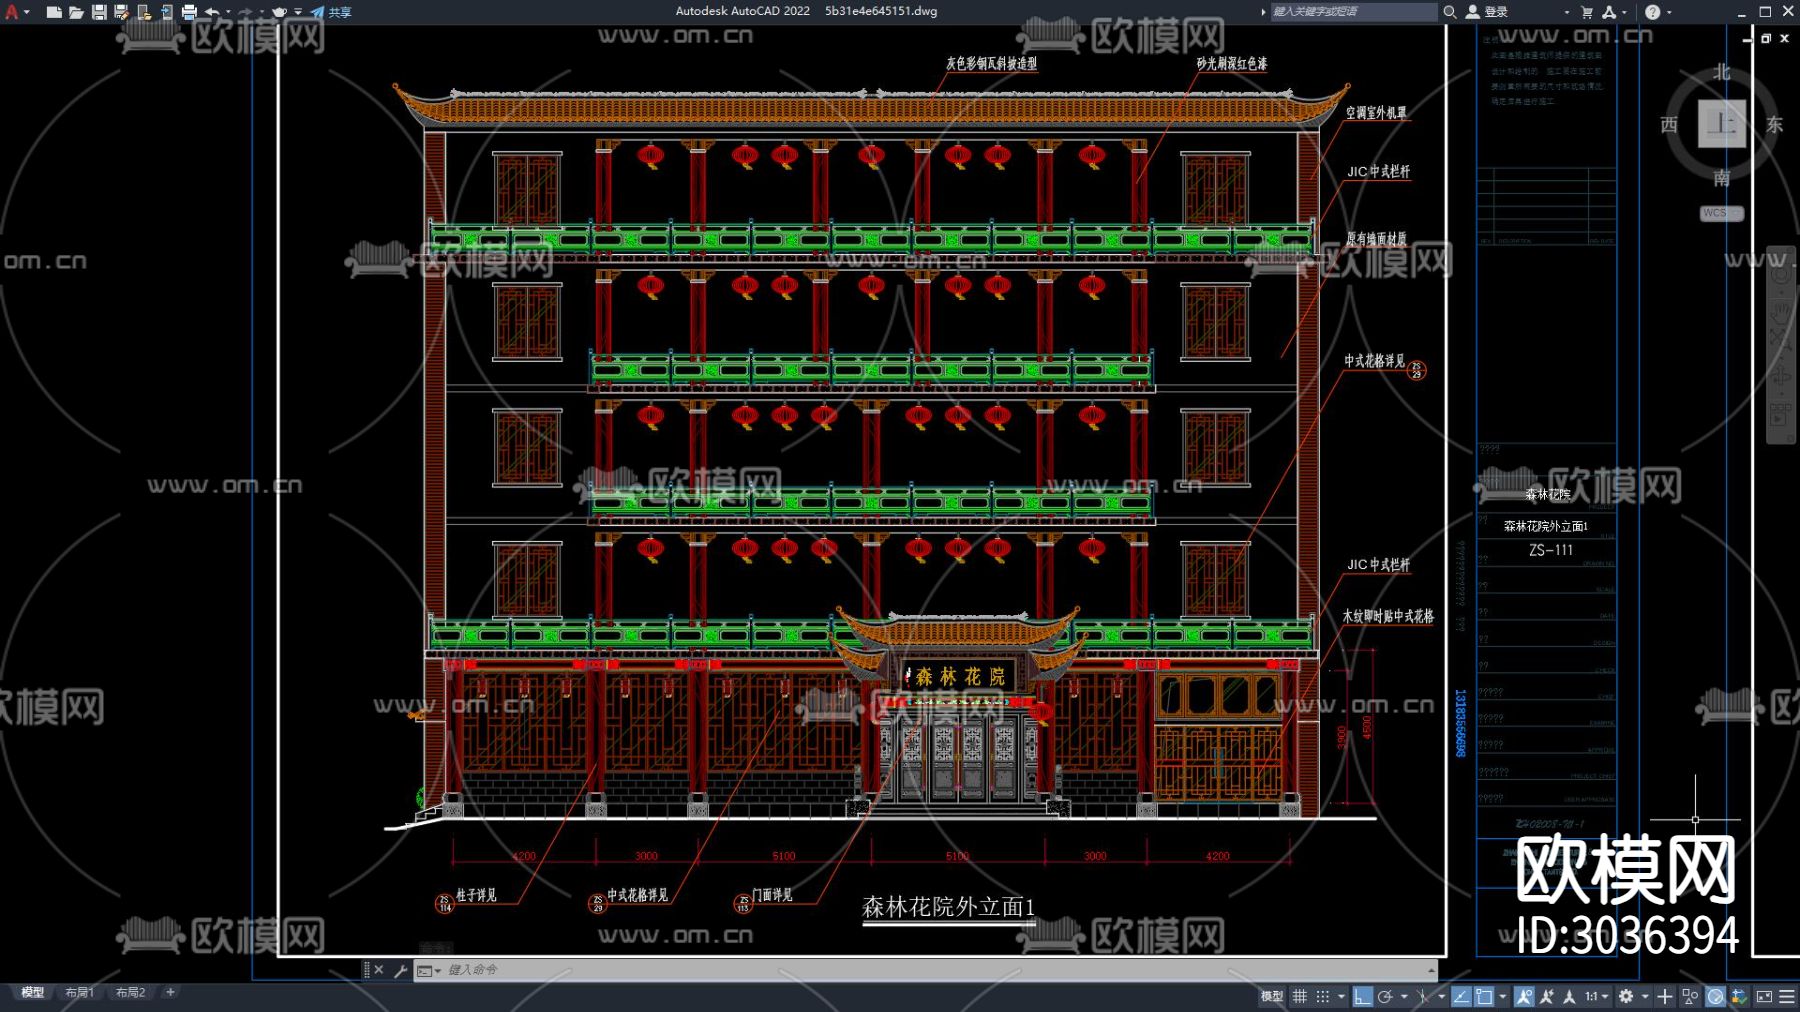Toggle hardware acceleration icon

coord(1715,996)
